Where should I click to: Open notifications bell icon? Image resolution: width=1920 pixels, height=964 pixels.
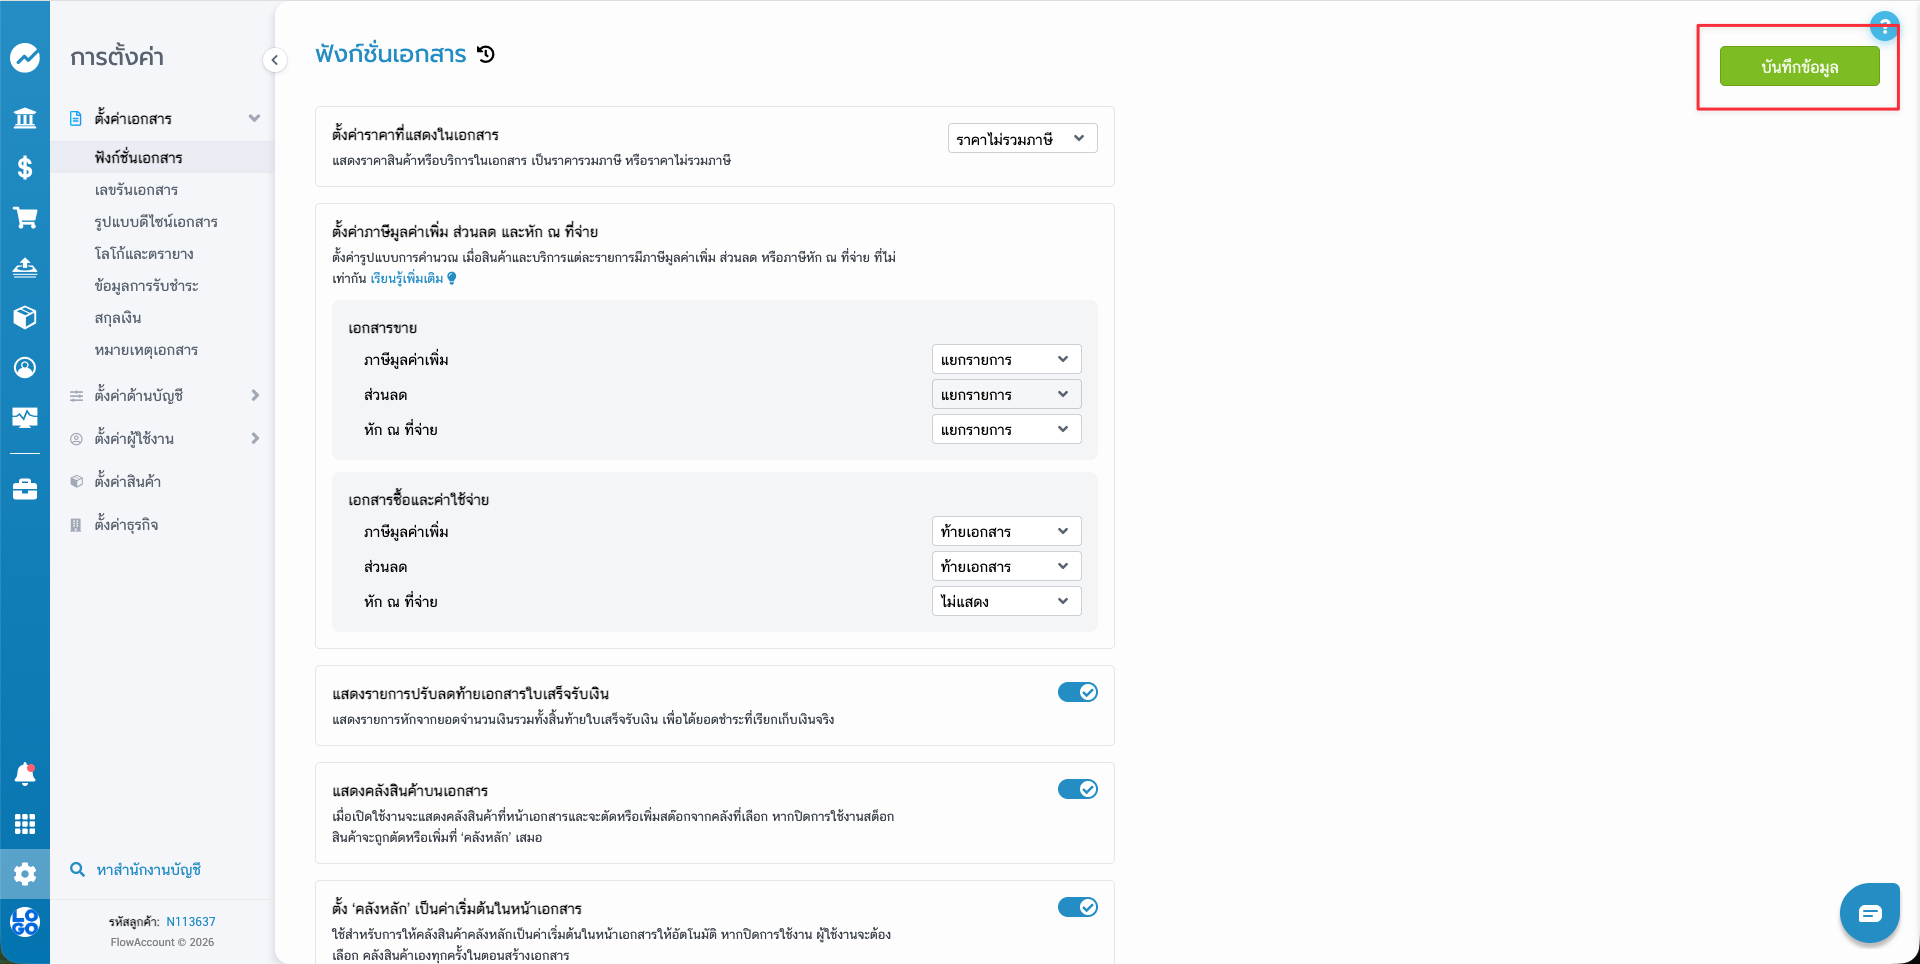(25, 773)
